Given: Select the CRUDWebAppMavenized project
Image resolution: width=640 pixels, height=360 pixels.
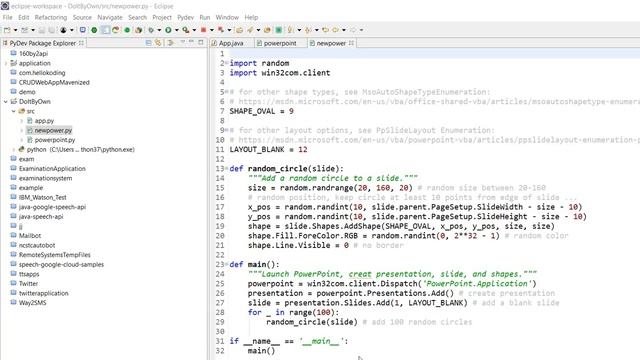Looking at the screenshot, I should [54, 82].
